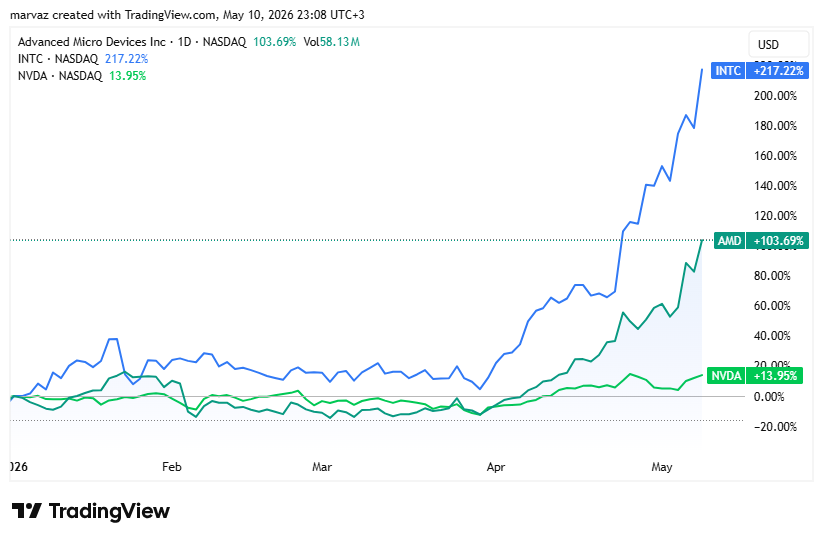Viewport: 823px width, 541px height.
Task: Click the Vol 58.13 M value
Action: [332, 42]
